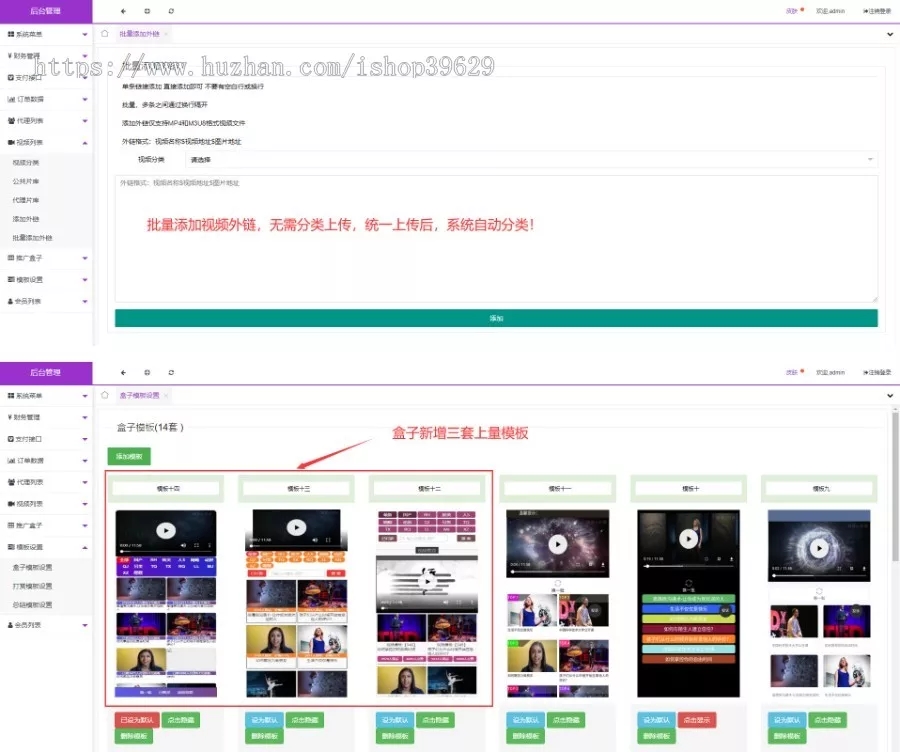Play the video in 模板九 preview

click(819, 548)
